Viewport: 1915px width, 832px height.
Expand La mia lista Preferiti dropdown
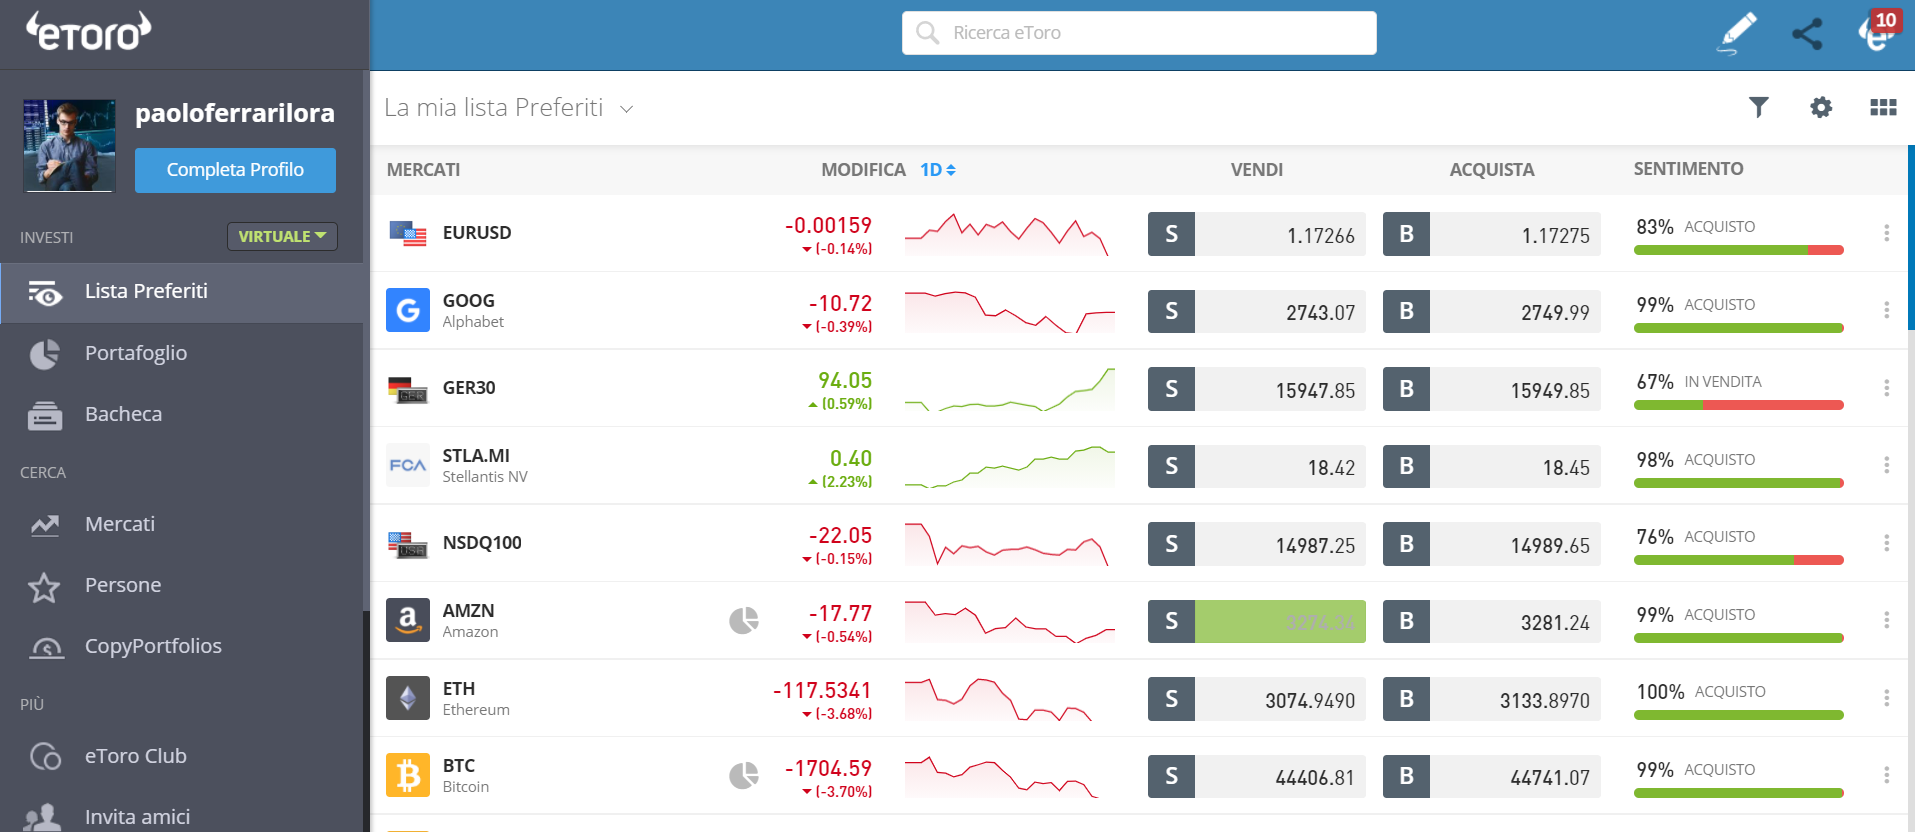627,108
